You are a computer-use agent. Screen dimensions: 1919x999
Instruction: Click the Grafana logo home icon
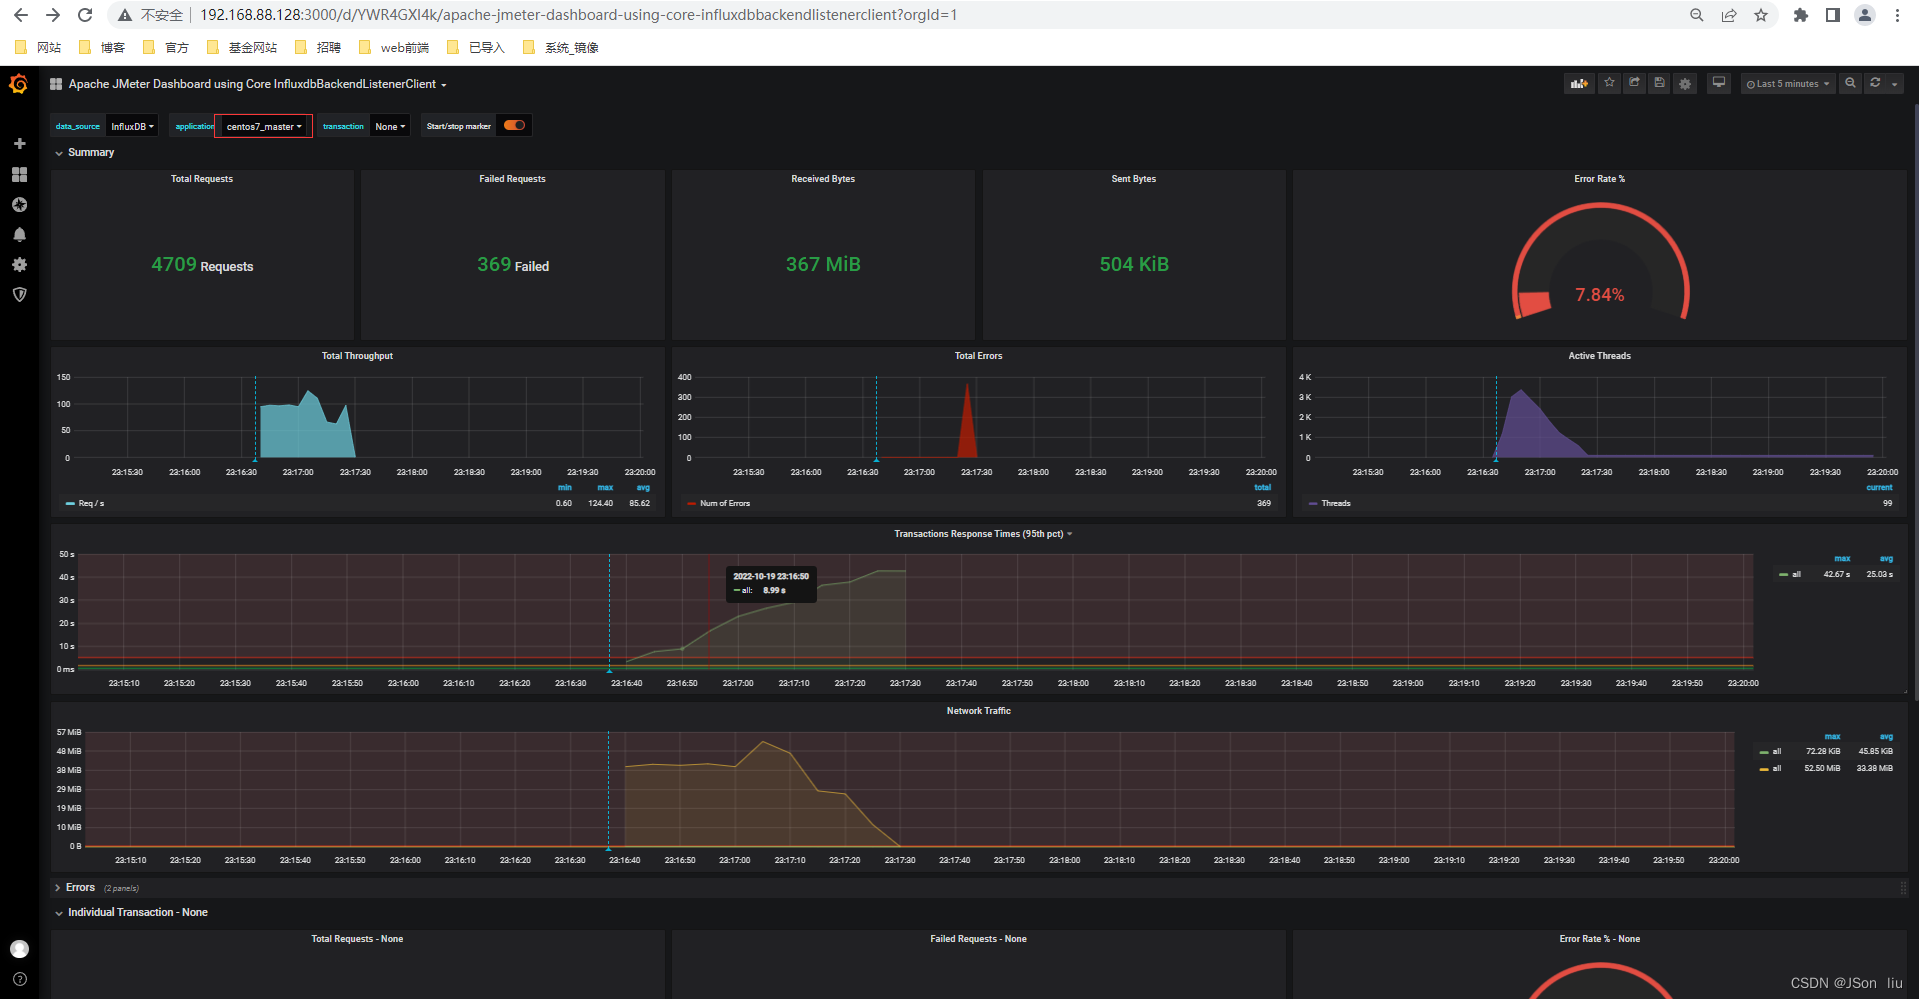click(19, 84)
